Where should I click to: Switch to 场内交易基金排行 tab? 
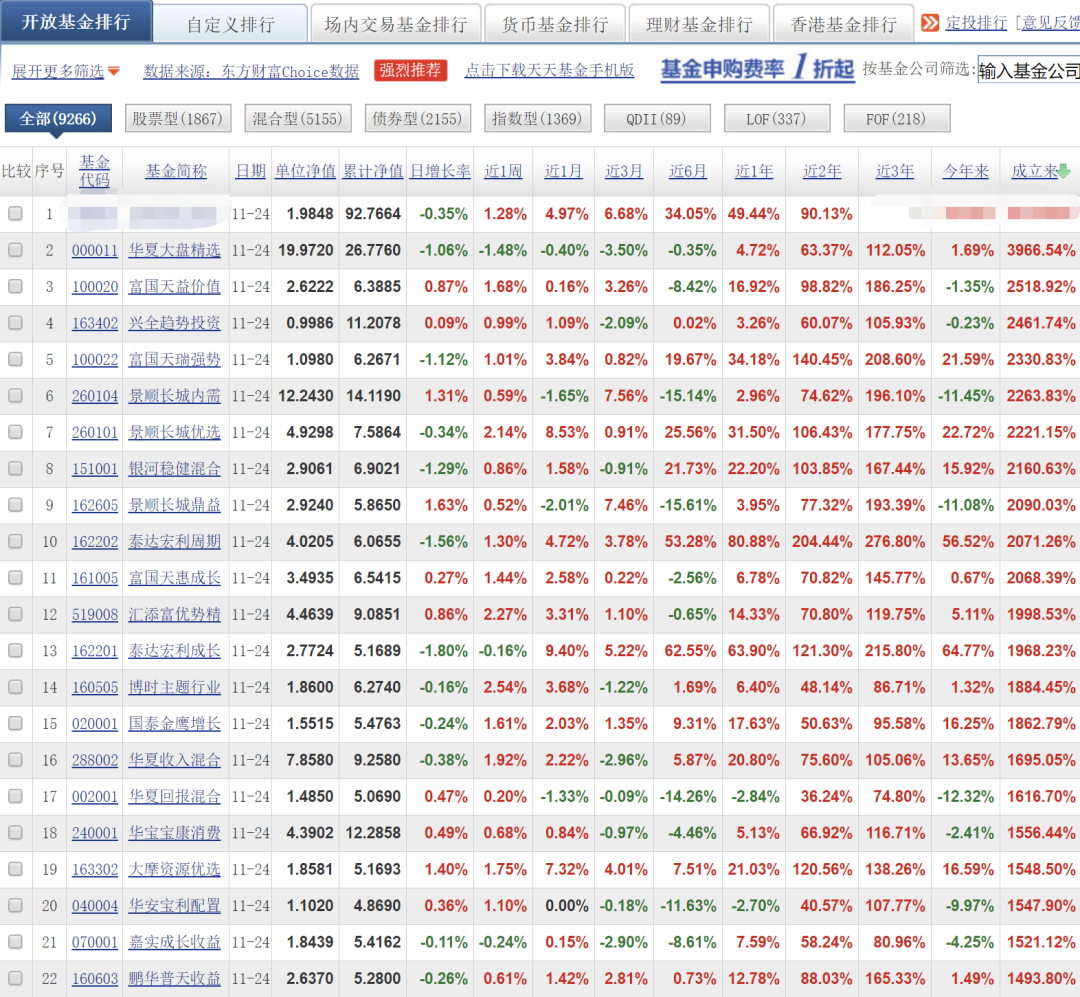pos(395,24)
